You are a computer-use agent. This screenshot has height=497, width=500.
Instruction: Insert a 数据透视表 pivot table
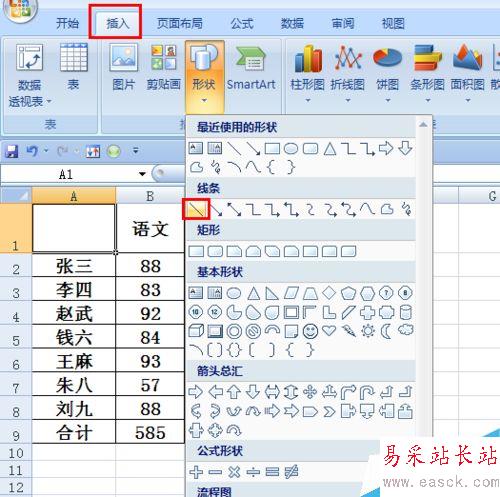[x=29, y=76]
